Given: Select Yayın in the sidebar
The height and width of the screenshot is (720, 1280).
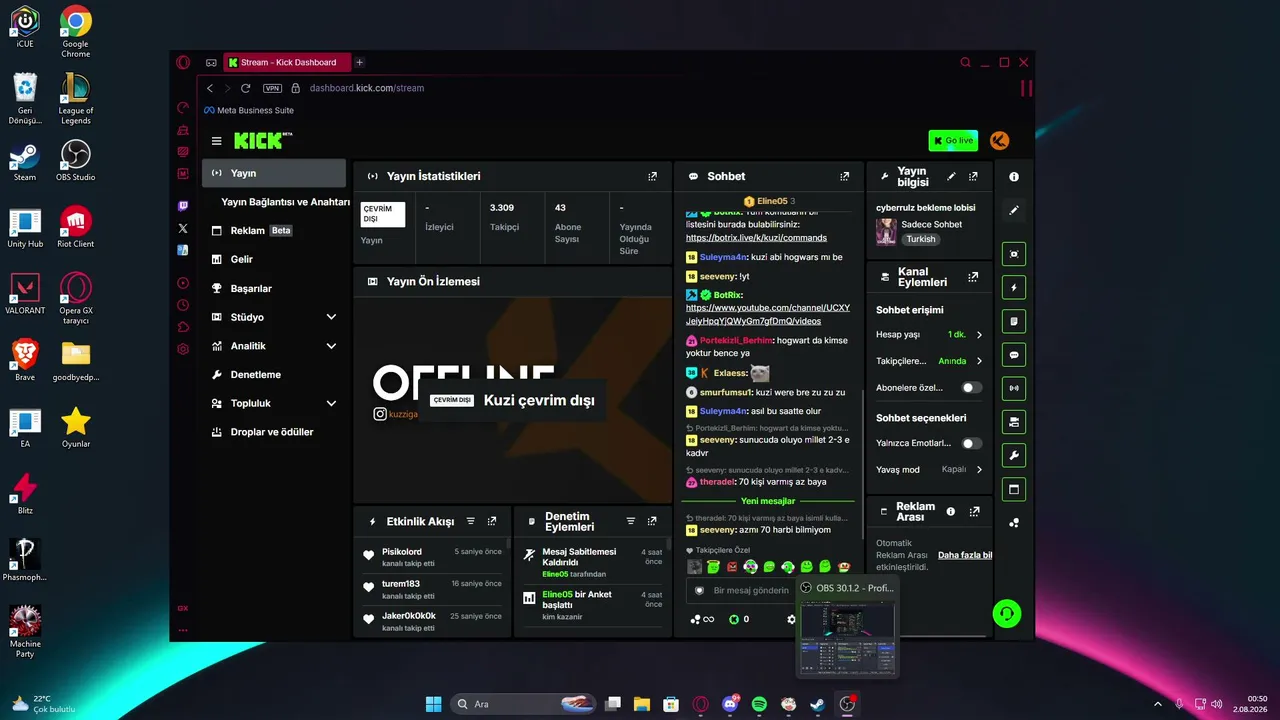Looking at the screenshot, I should click(274, 173).
